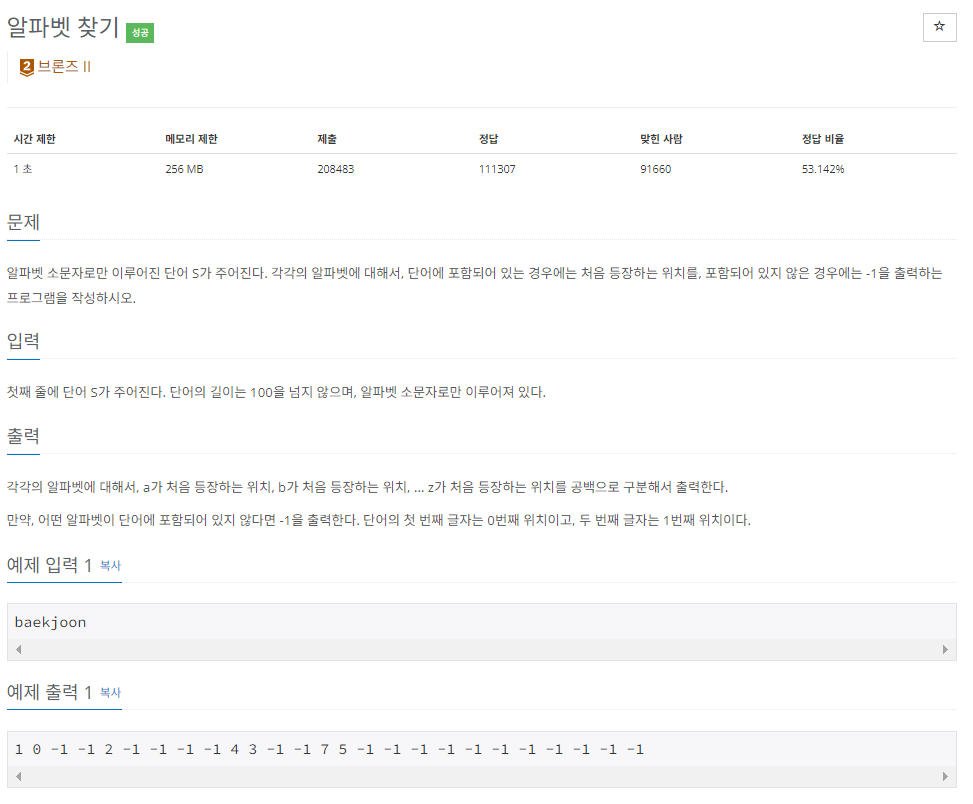Click the 1 초 time limit value

point(23,169)
